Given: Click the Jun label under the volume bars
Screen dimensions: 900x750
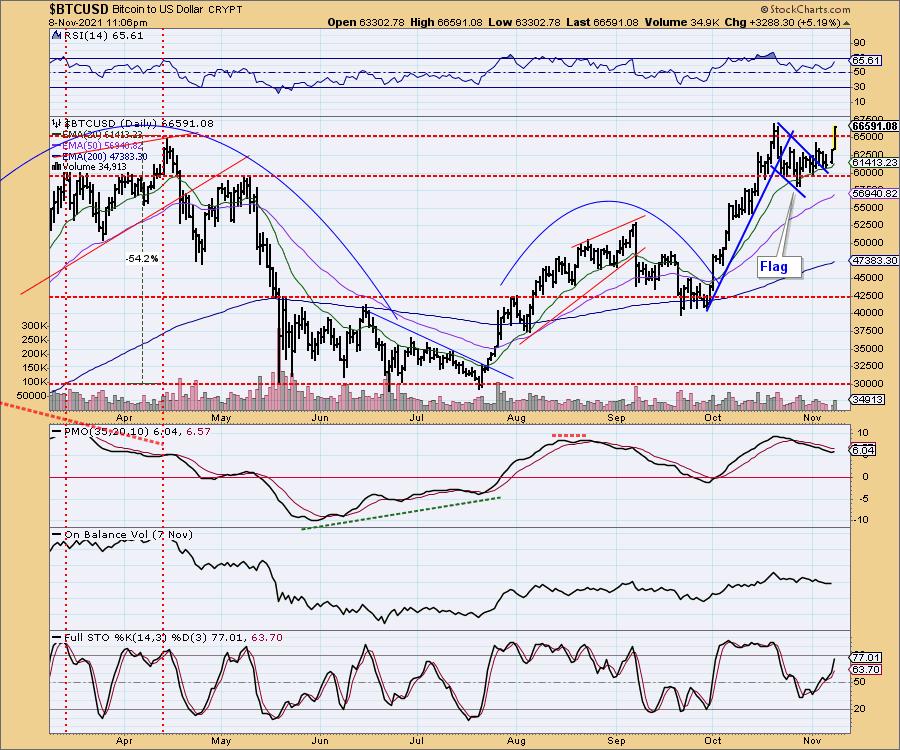Looking at the screenshot, I should tap(320, 417).
